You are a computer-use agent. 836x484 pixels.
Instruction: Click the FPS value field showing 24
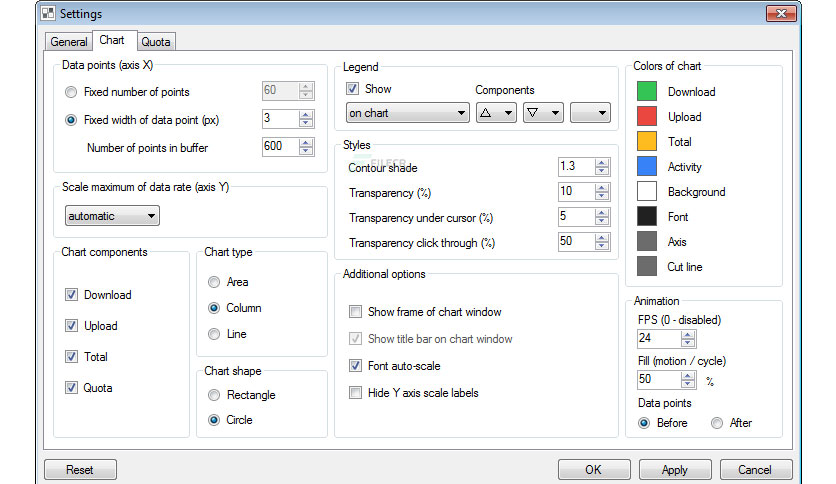coord(659,338)
